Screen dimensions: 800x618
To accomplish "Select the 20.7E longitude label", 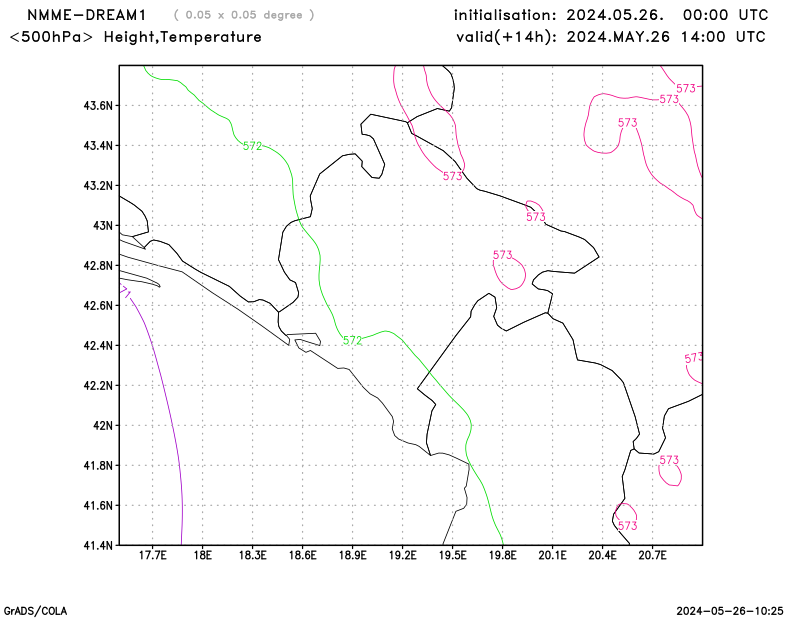I will point(653,555).
